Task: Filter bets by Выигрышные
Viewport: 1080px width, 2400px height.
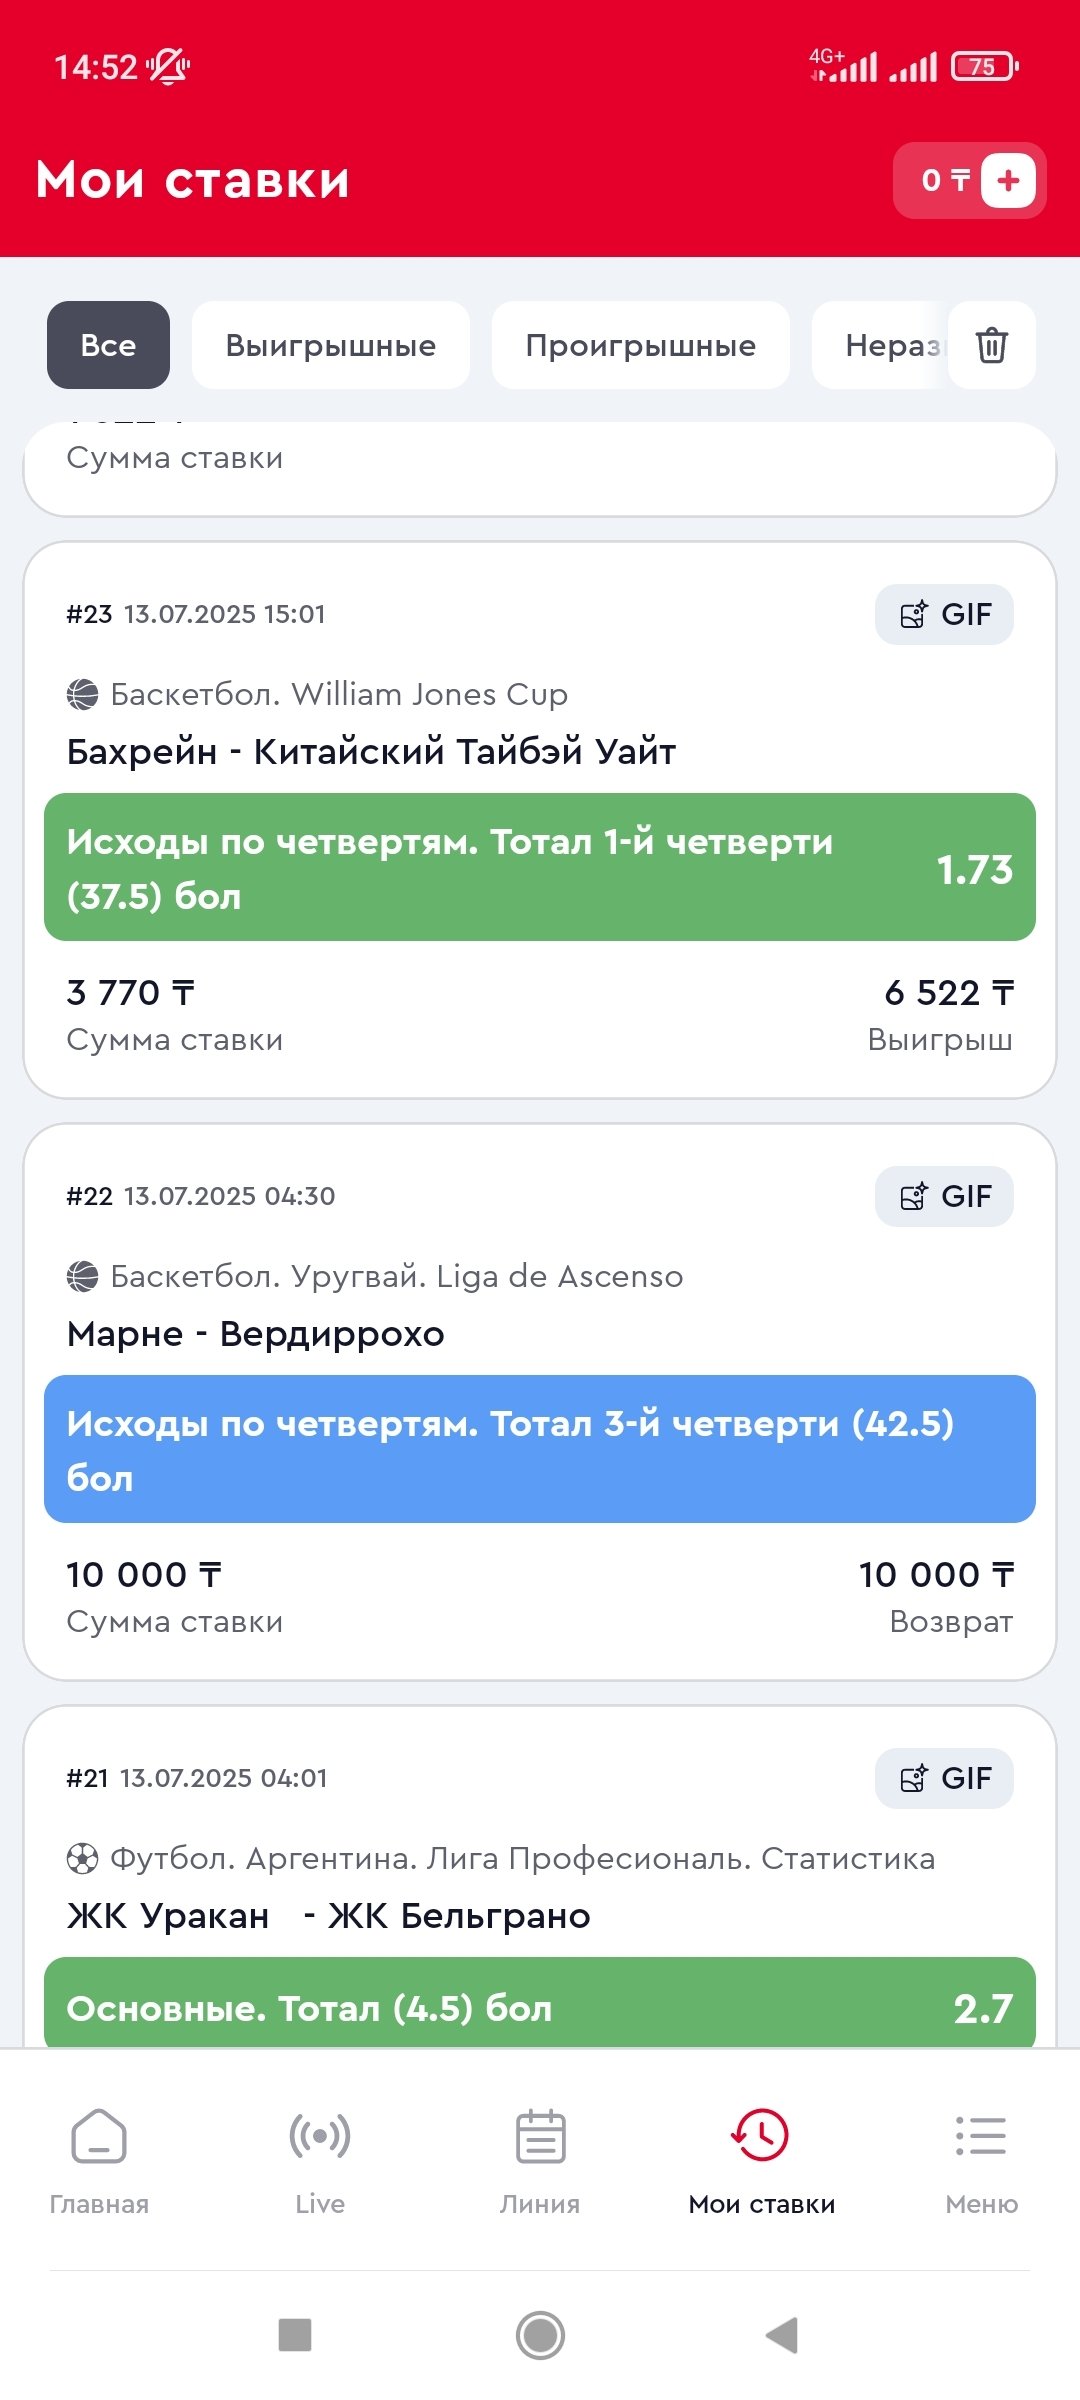Action: (x=331, y=345)
